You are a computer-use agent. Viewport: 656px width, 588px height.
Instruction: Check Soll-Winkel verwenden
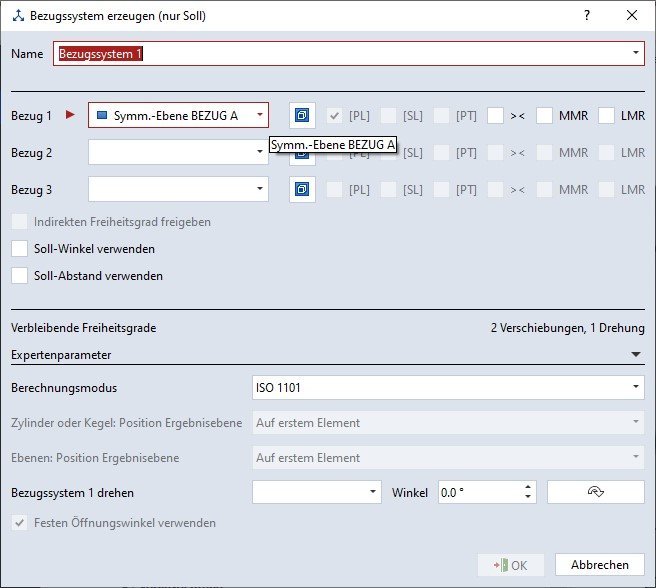[x=19, y=248]
